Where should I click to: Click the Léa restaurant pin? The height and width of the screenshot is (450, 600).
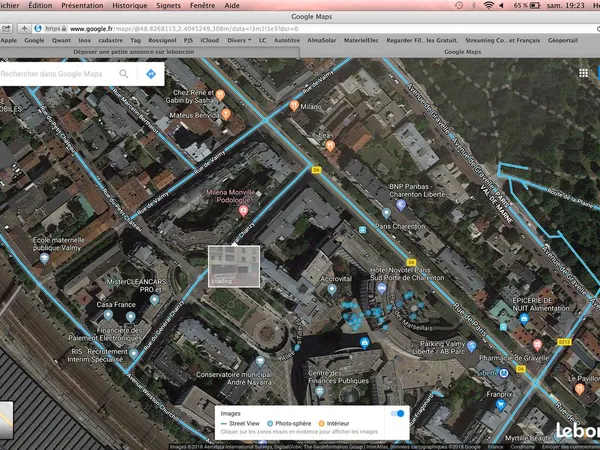click(x=330, y=145)
